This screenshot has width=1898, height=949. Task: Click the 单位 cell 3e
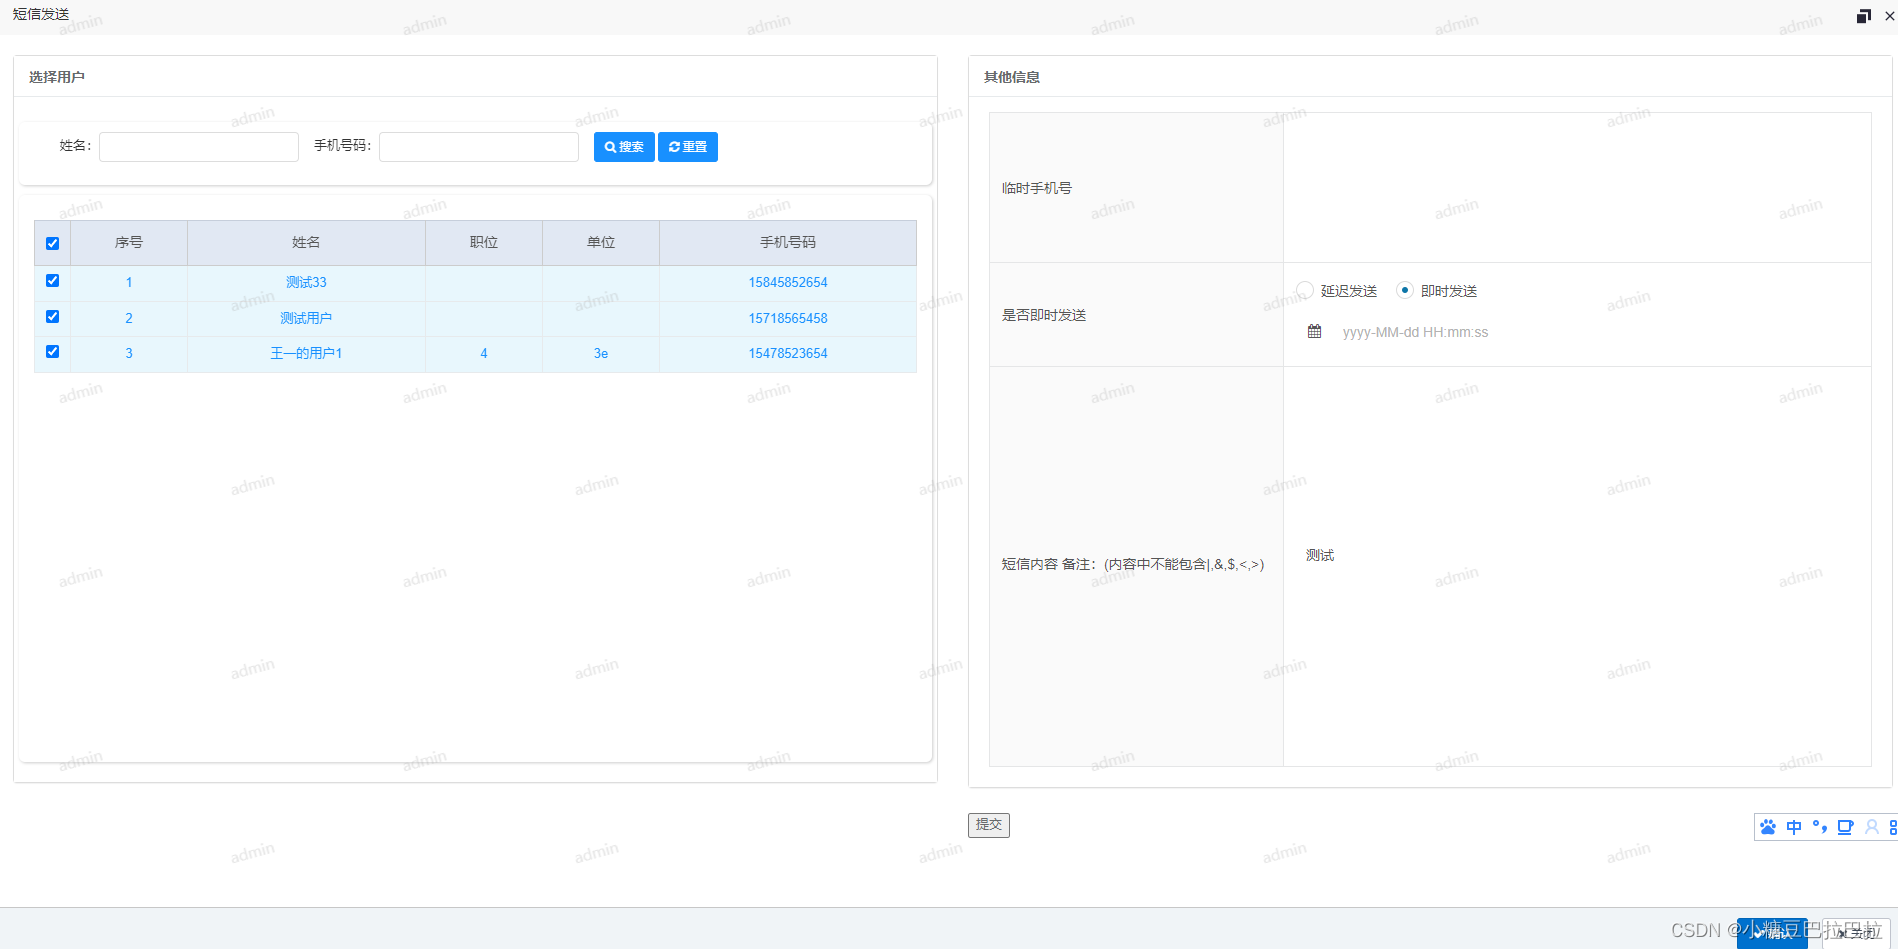pyautogui.click(x=601, y=353)
